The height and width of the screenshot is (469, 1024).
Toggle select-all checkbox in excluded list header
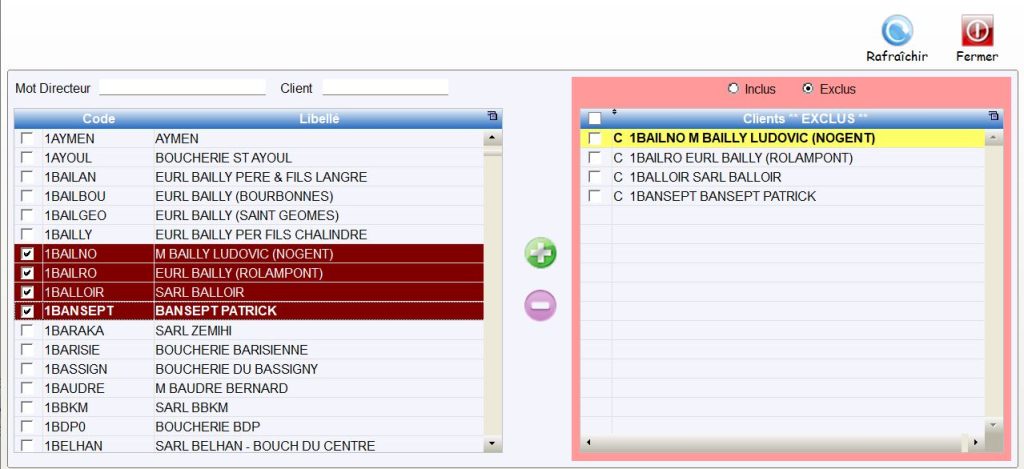(595, 119)
